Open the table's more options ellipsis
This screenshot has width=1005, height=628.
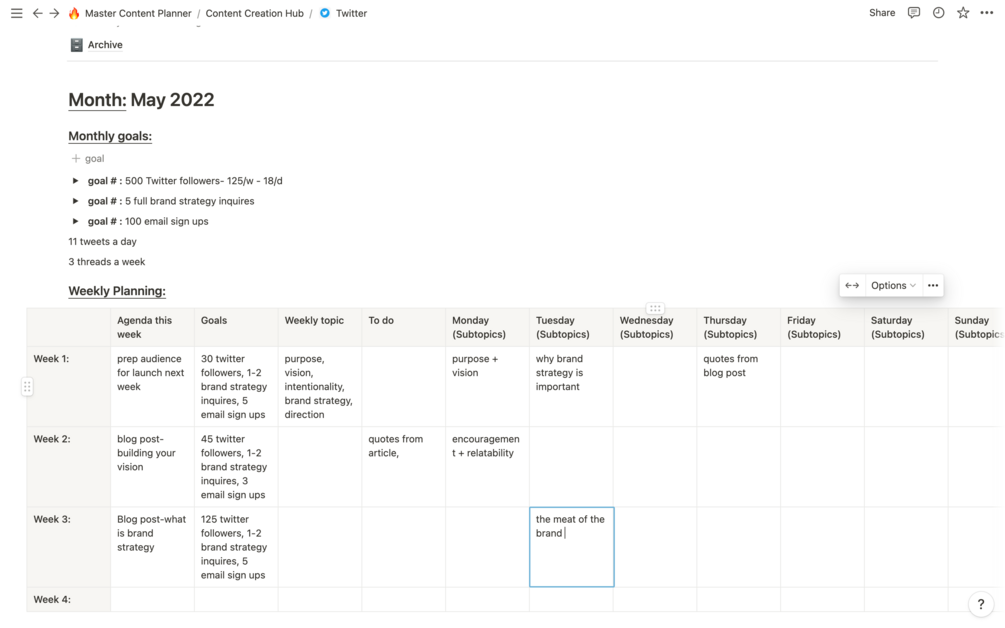(x=933, y=285)
